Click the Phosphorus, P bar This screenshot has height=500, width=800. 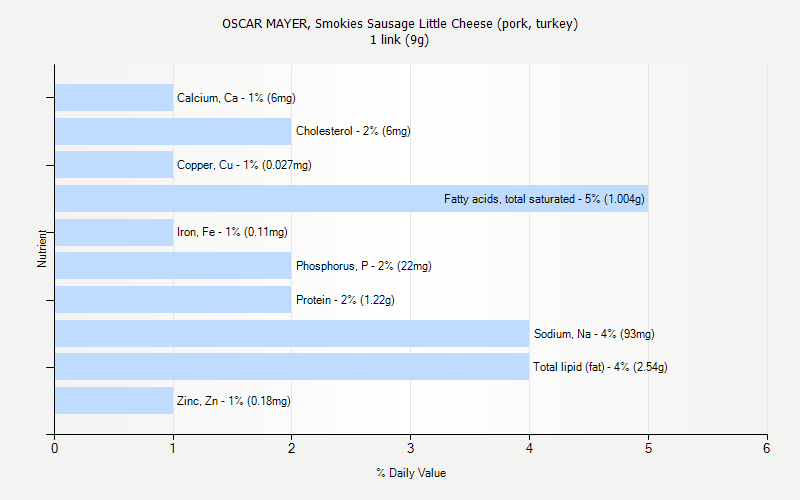[x=173, y=266]
